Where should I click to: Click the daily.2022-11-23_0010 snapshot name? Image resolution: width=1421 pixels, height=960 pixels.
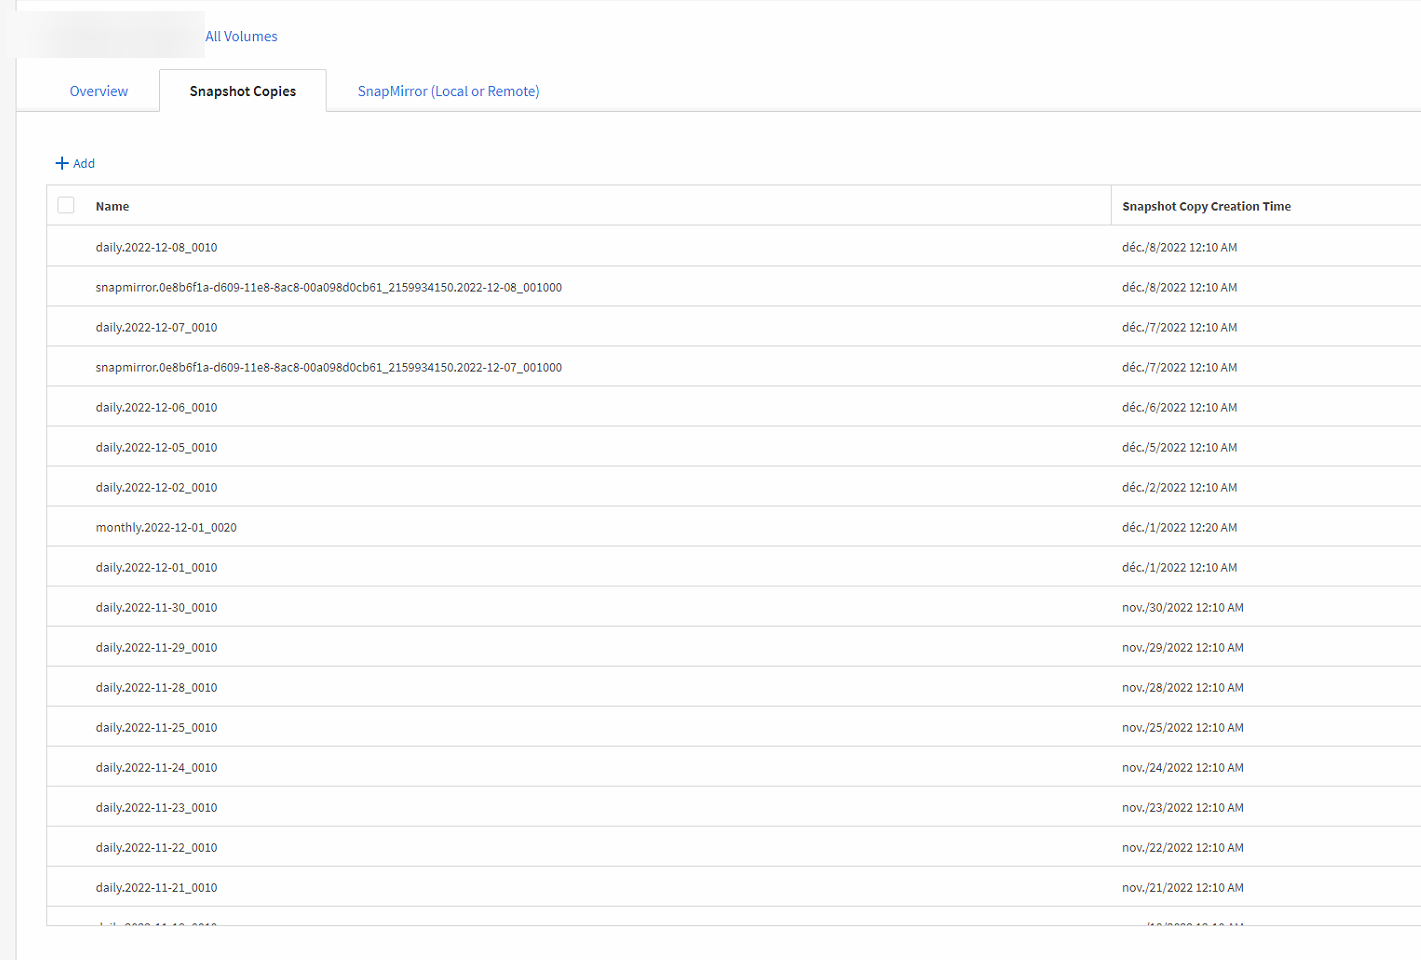(x=156, y=807)
